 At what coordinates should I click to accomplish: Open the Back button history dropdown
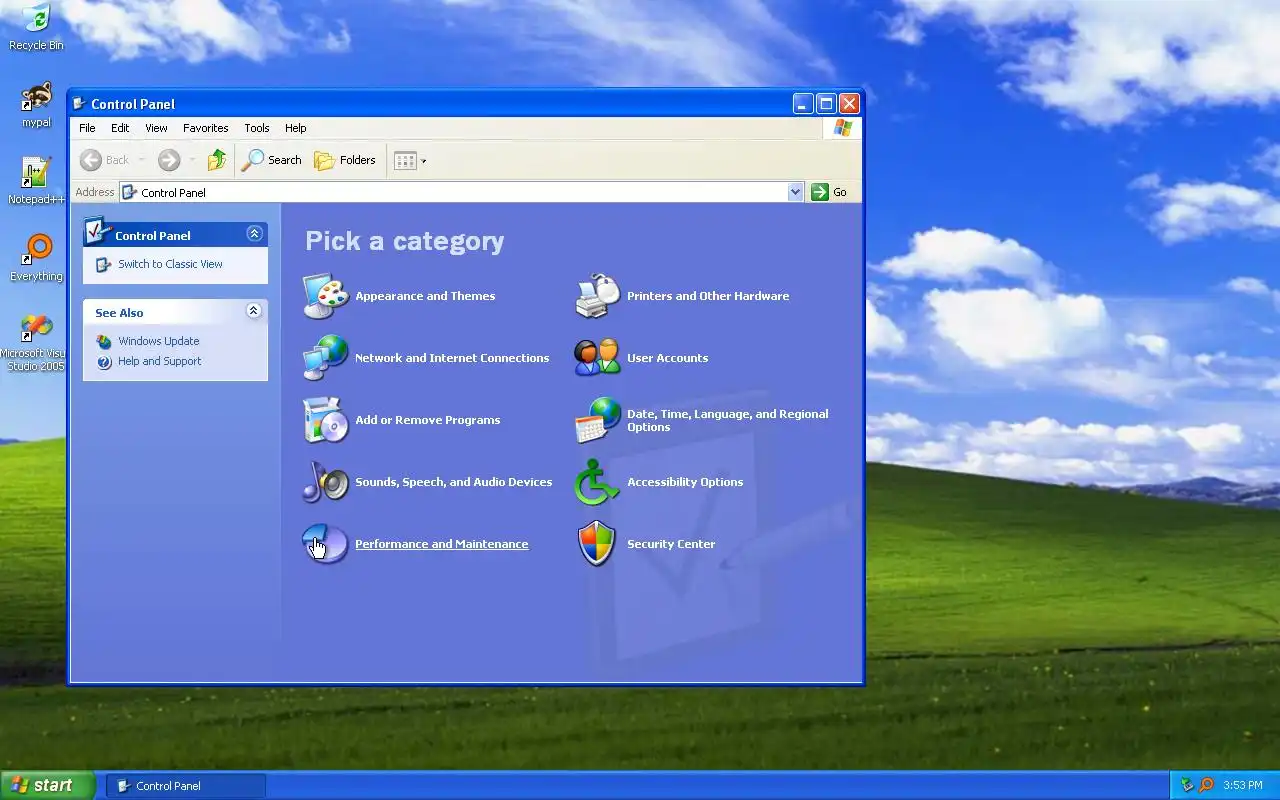(x=141, y=160)
